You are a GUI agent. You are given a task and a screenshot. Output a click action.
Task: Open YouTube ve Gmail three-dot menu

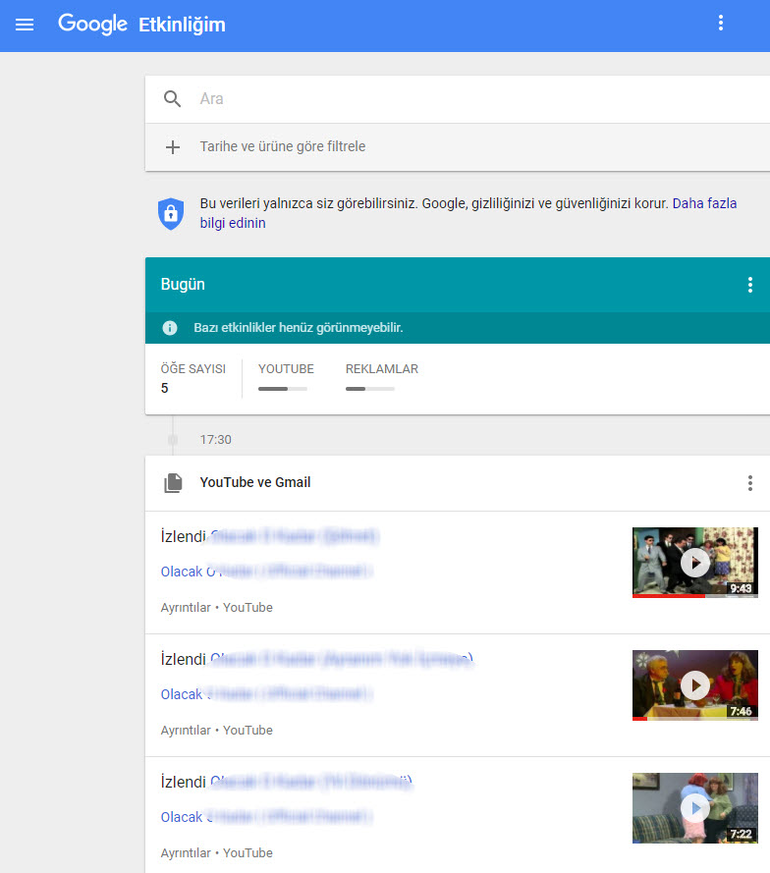click(750, 483)
